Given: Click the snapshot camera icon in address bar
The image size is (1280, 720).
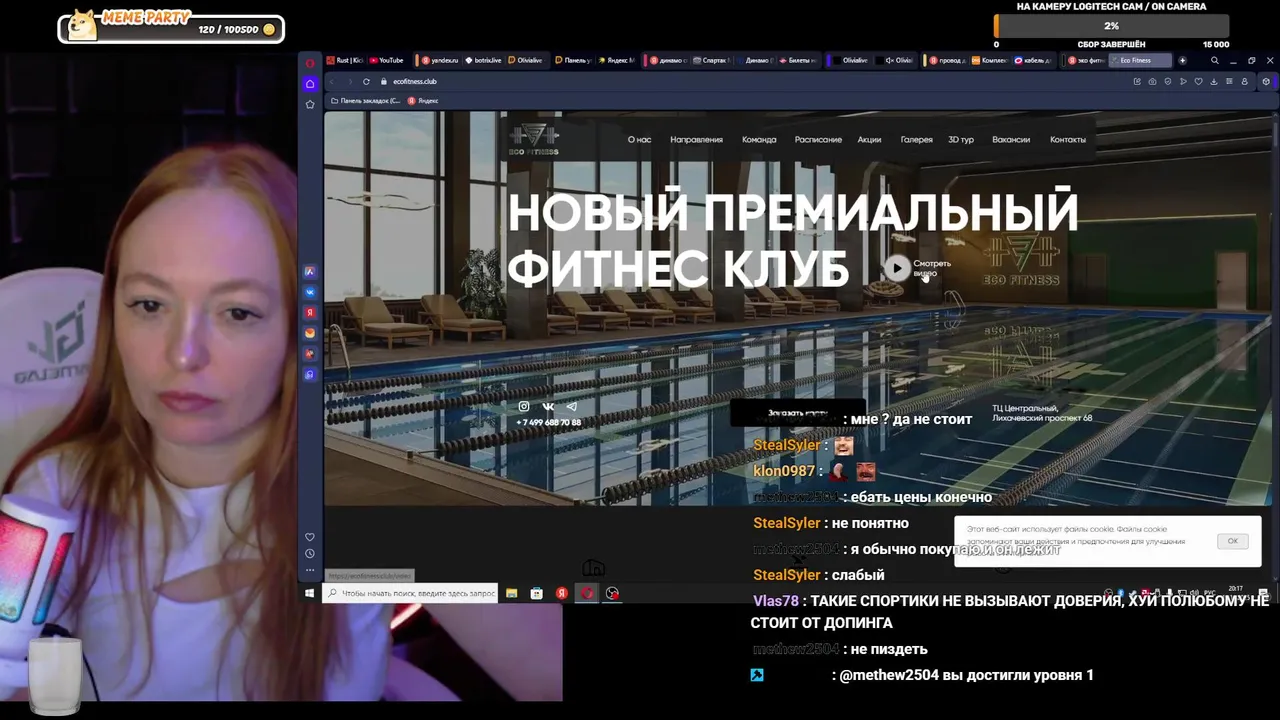Looking at the screenshot, I should 1152,81.
